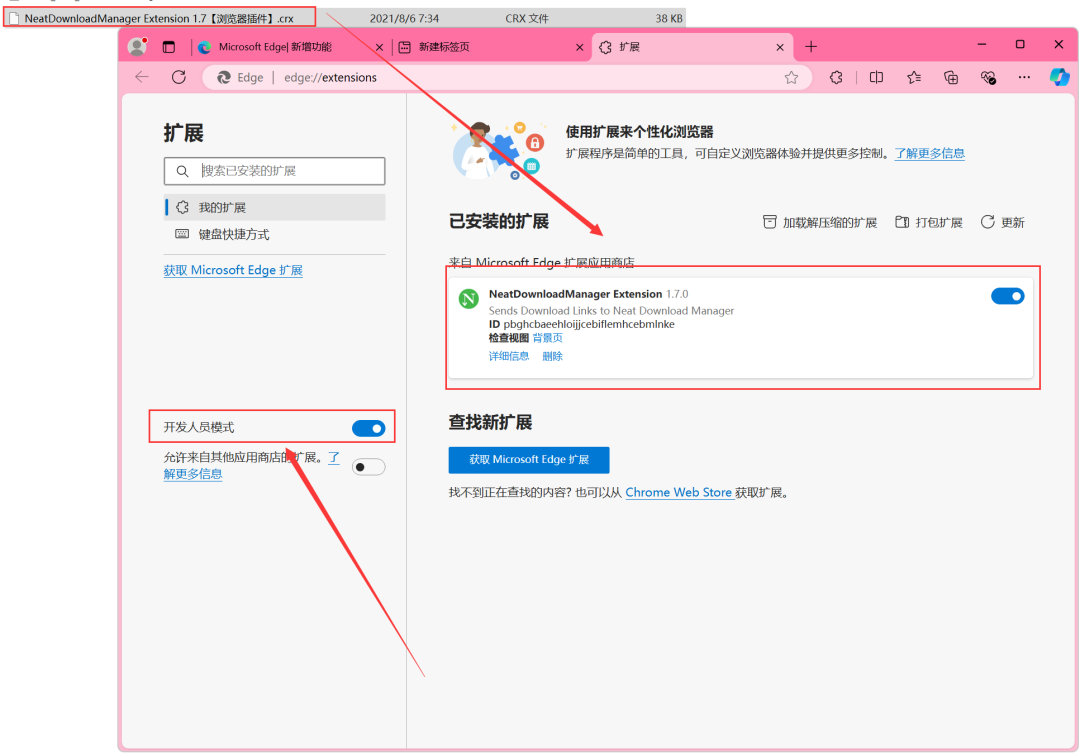Click the search magnifier icon
The image size is (1080, 754).
tap(183, 171)
